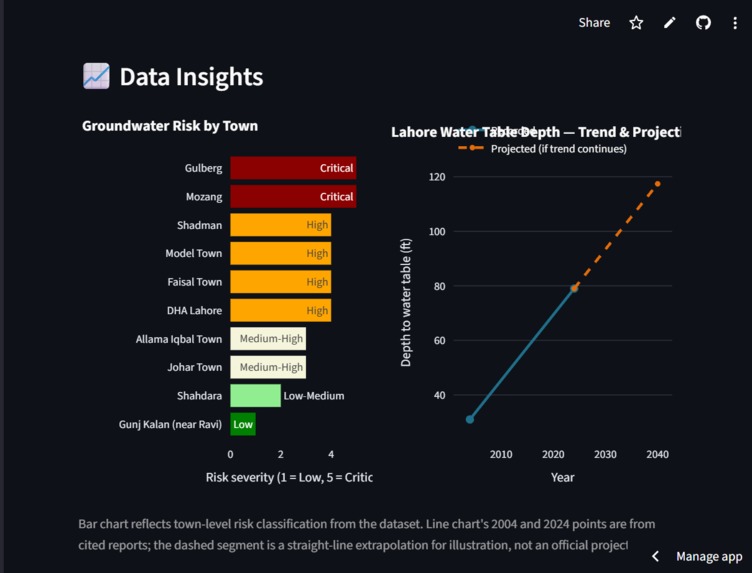
Task: Click the Shahdara axis label
Action: (200, 396)
